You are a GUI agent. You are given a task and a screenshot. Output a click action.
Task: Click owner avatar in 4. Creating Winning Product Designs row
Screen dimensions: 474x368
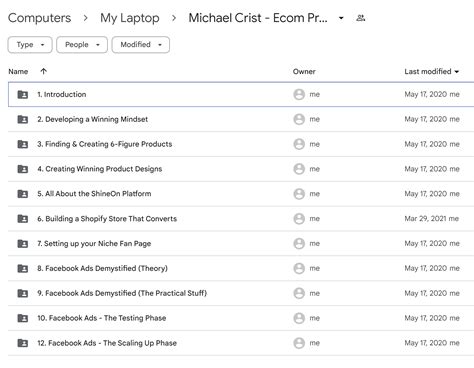click(299, 169)
